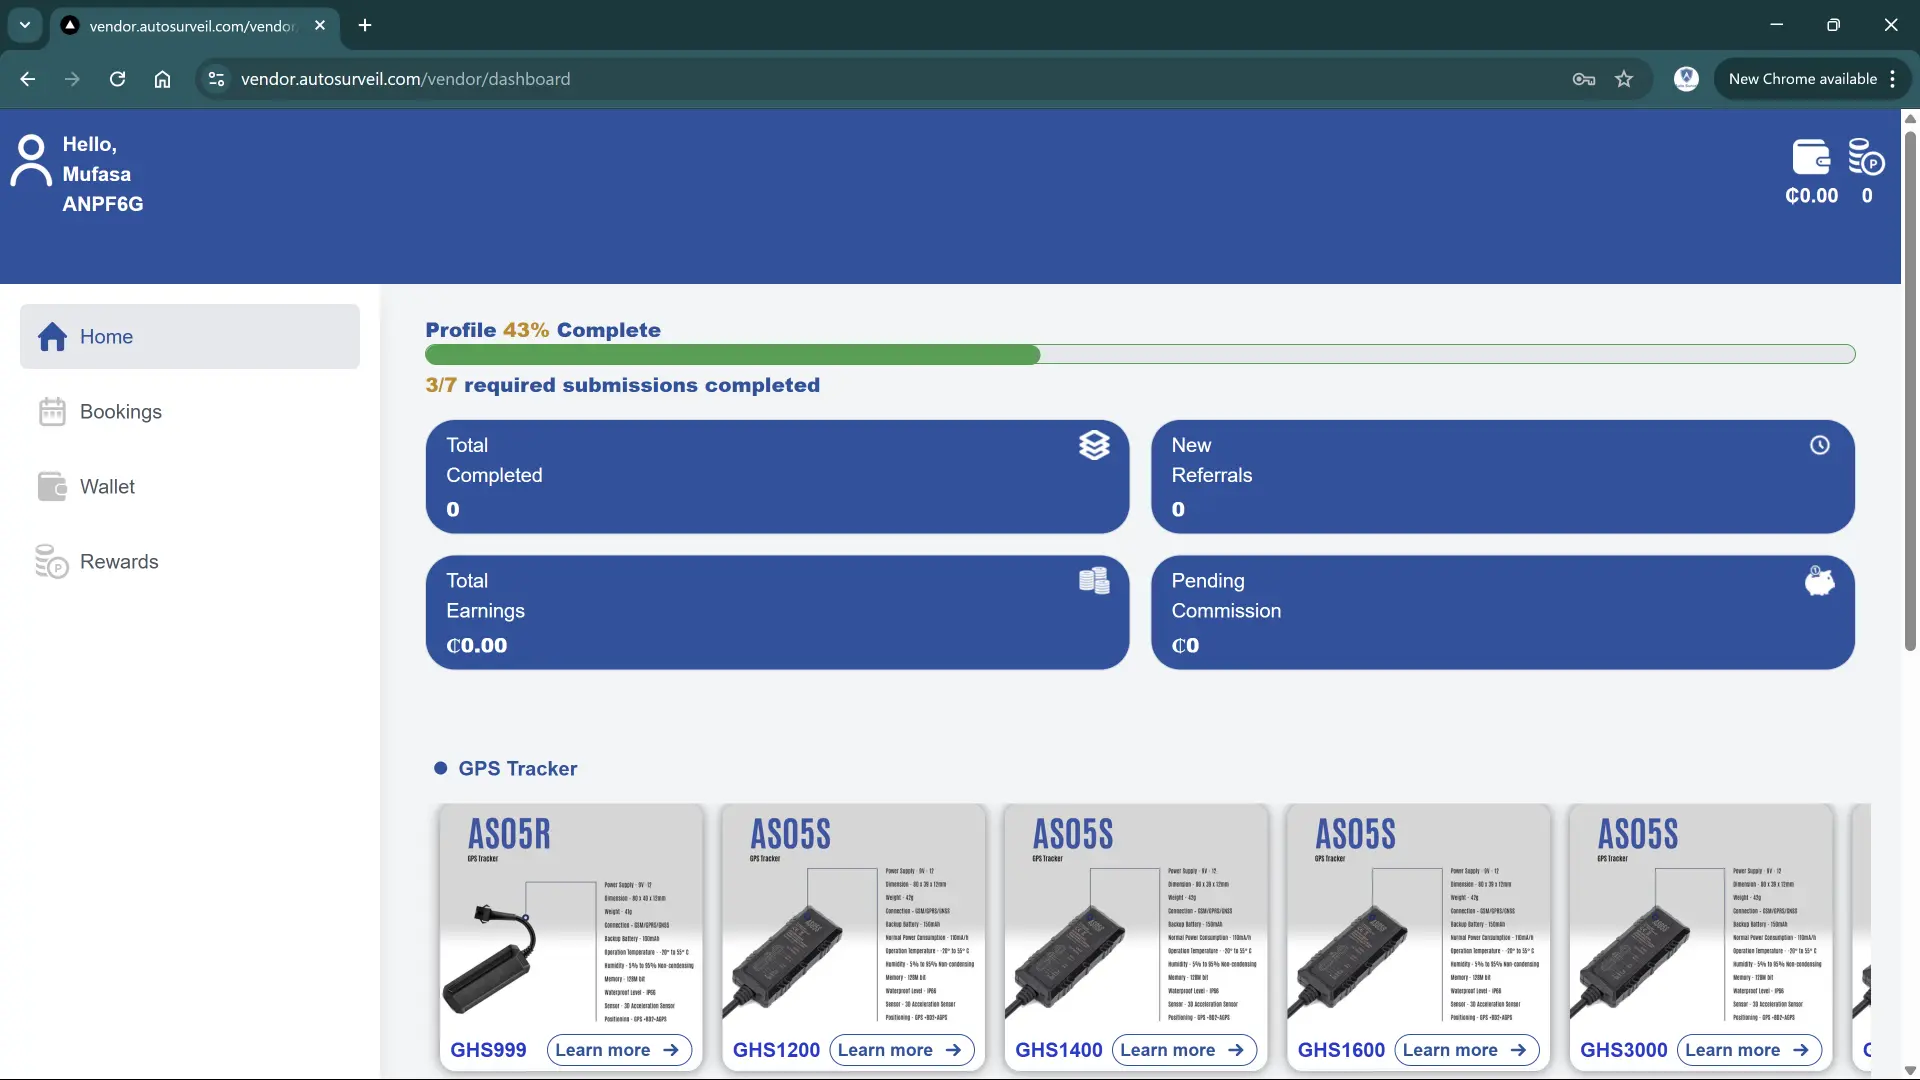Open the reward points coins icon in header

(x=1866, y=158)
